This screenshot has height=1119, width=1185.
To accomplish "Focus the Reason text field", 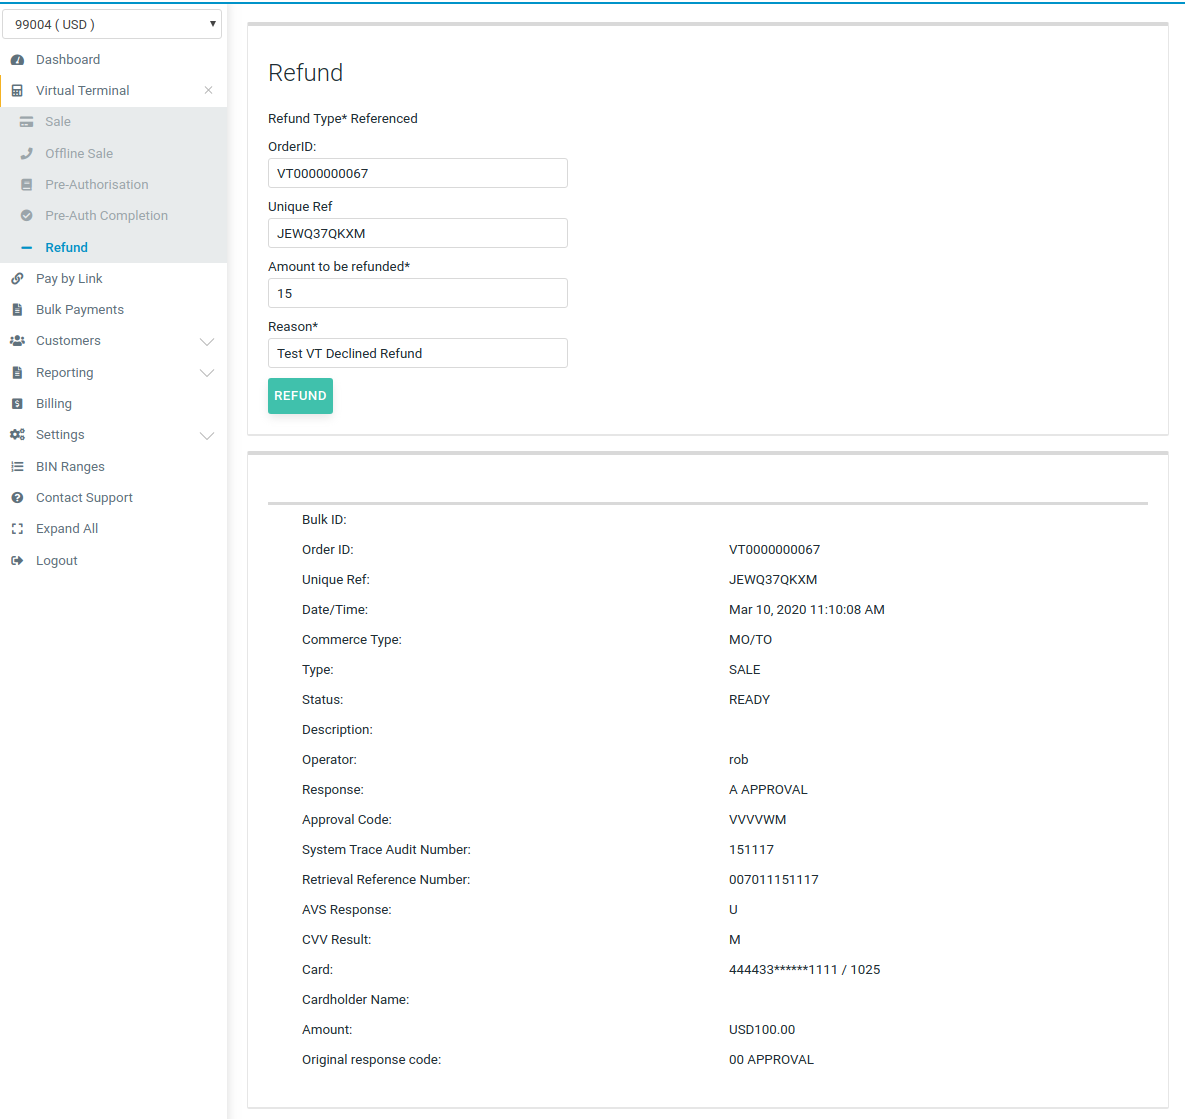I will [417, 353].
